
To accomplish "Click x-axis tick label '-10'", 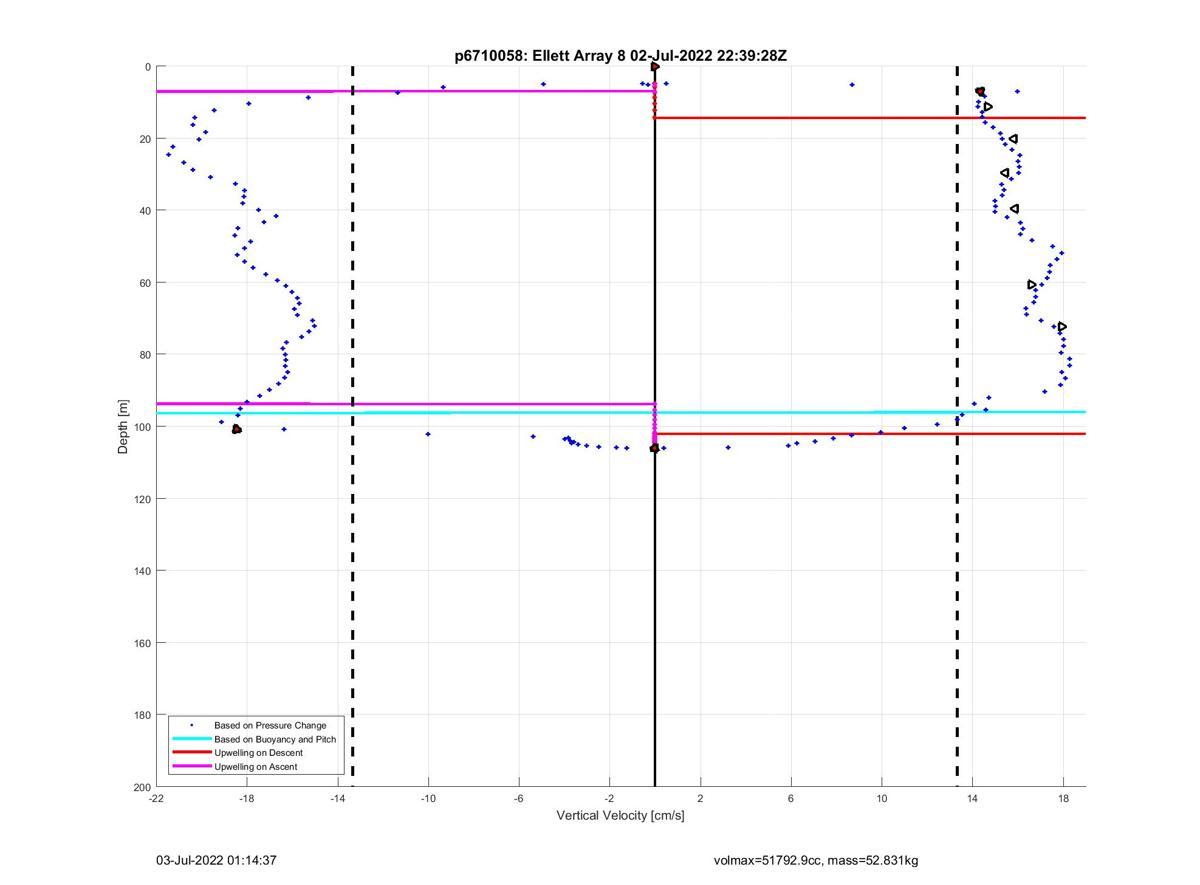I will point(428,798).
